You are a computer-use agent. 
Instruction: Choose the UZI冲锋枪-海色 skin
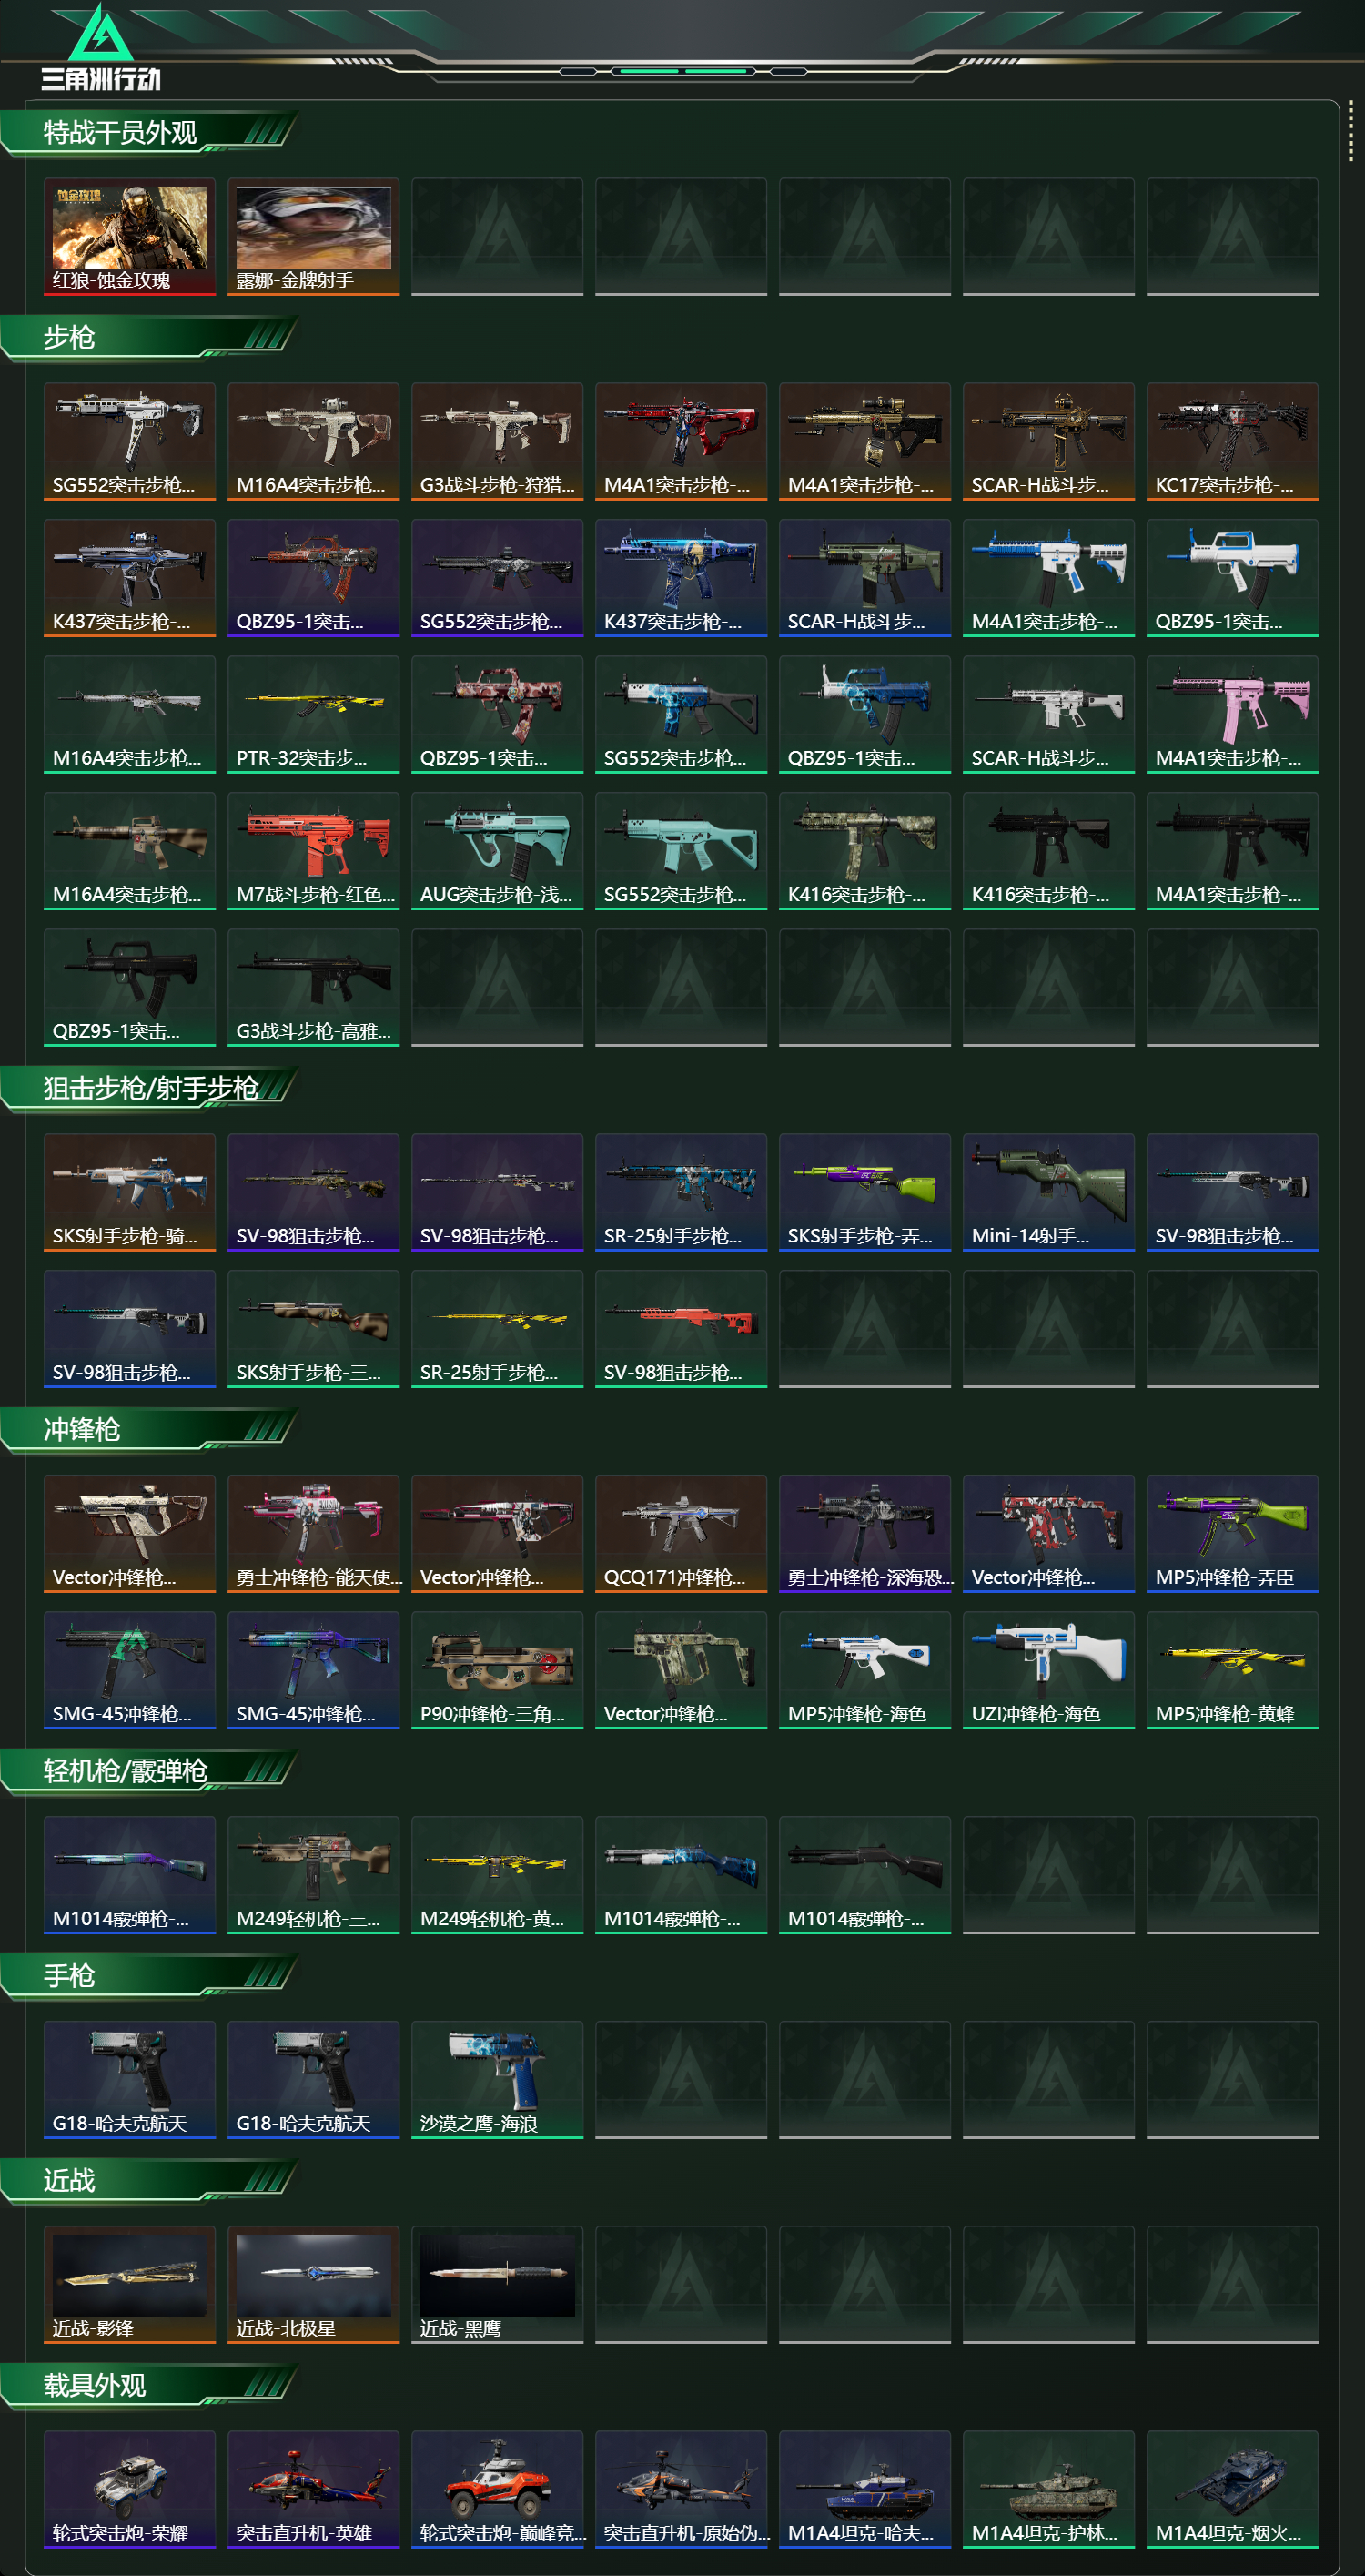tap(1048, 1670)
